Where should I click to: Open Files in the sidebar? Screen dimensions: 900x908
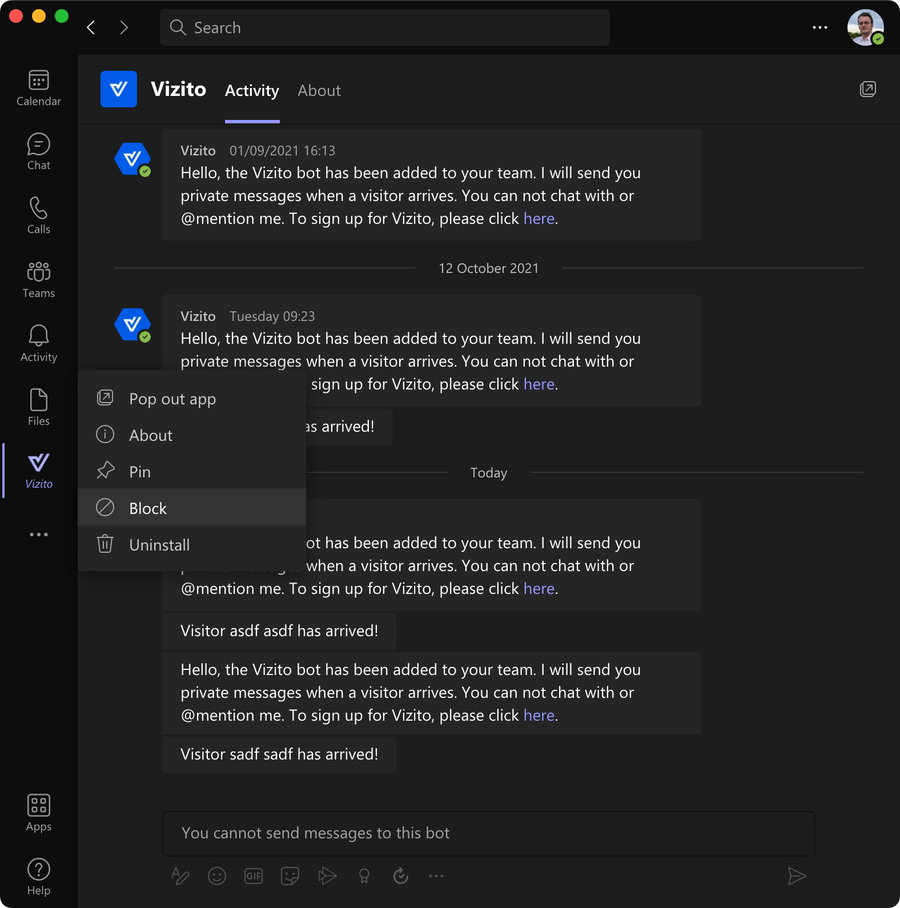(x=38, y=407)
